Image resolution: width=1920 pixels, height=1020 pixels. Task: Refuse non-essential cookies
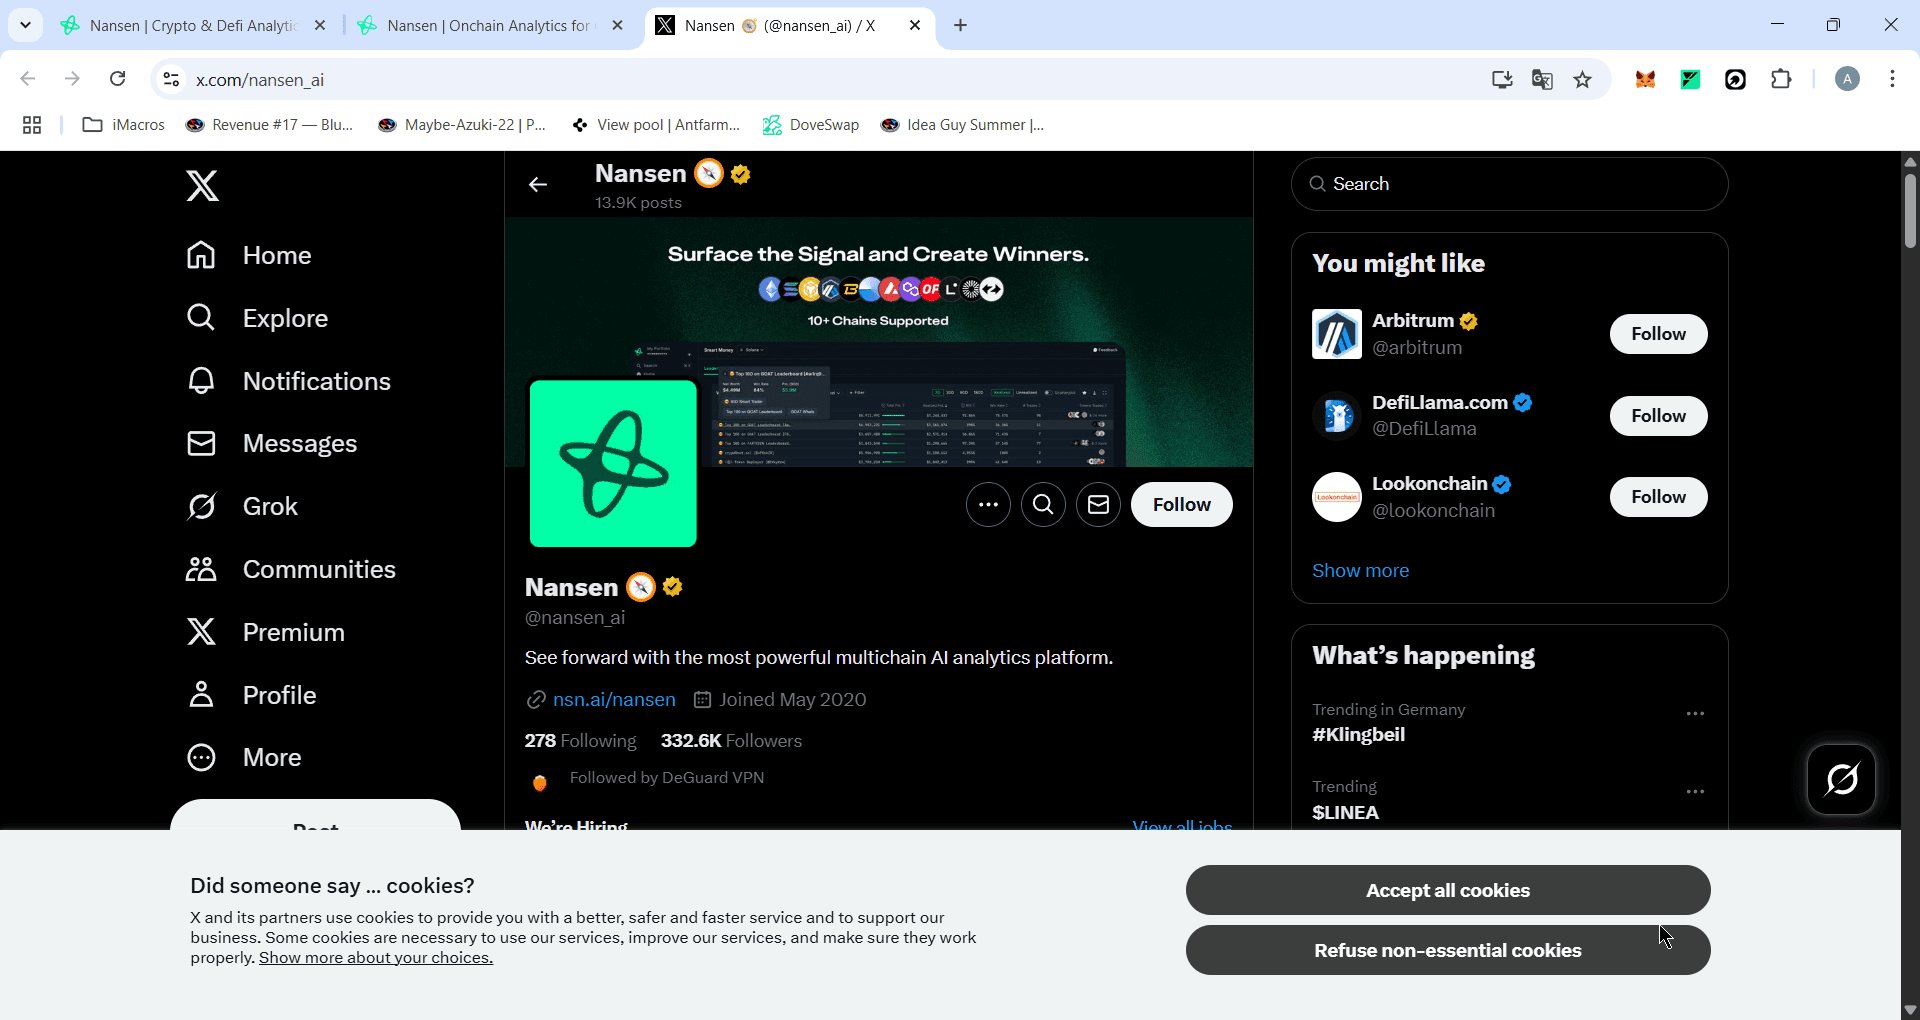(x=1448, y=950)
